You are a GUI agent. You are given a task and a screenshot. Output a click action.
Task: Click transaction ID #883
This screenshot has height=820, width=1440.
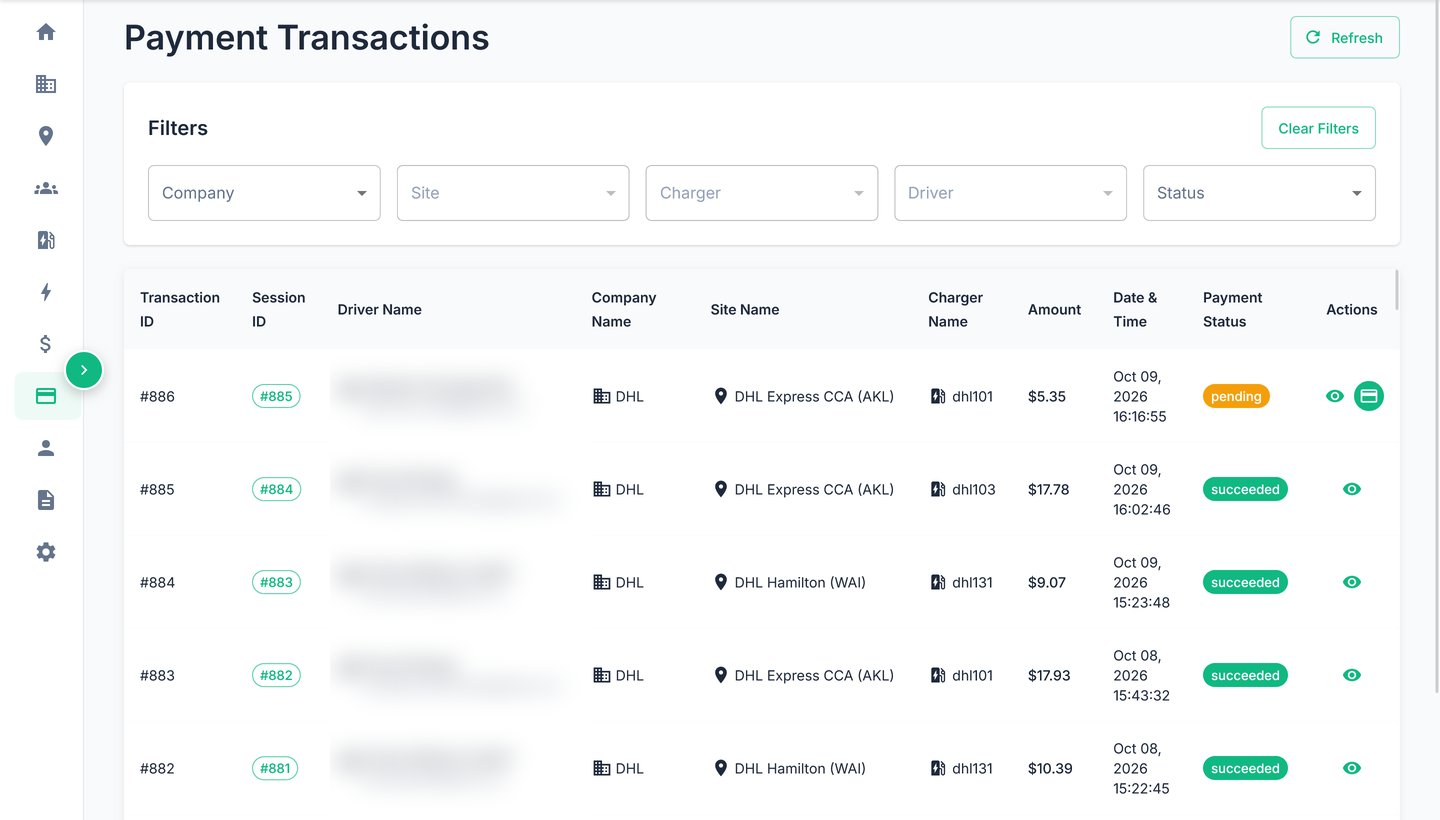coord(157,675)
